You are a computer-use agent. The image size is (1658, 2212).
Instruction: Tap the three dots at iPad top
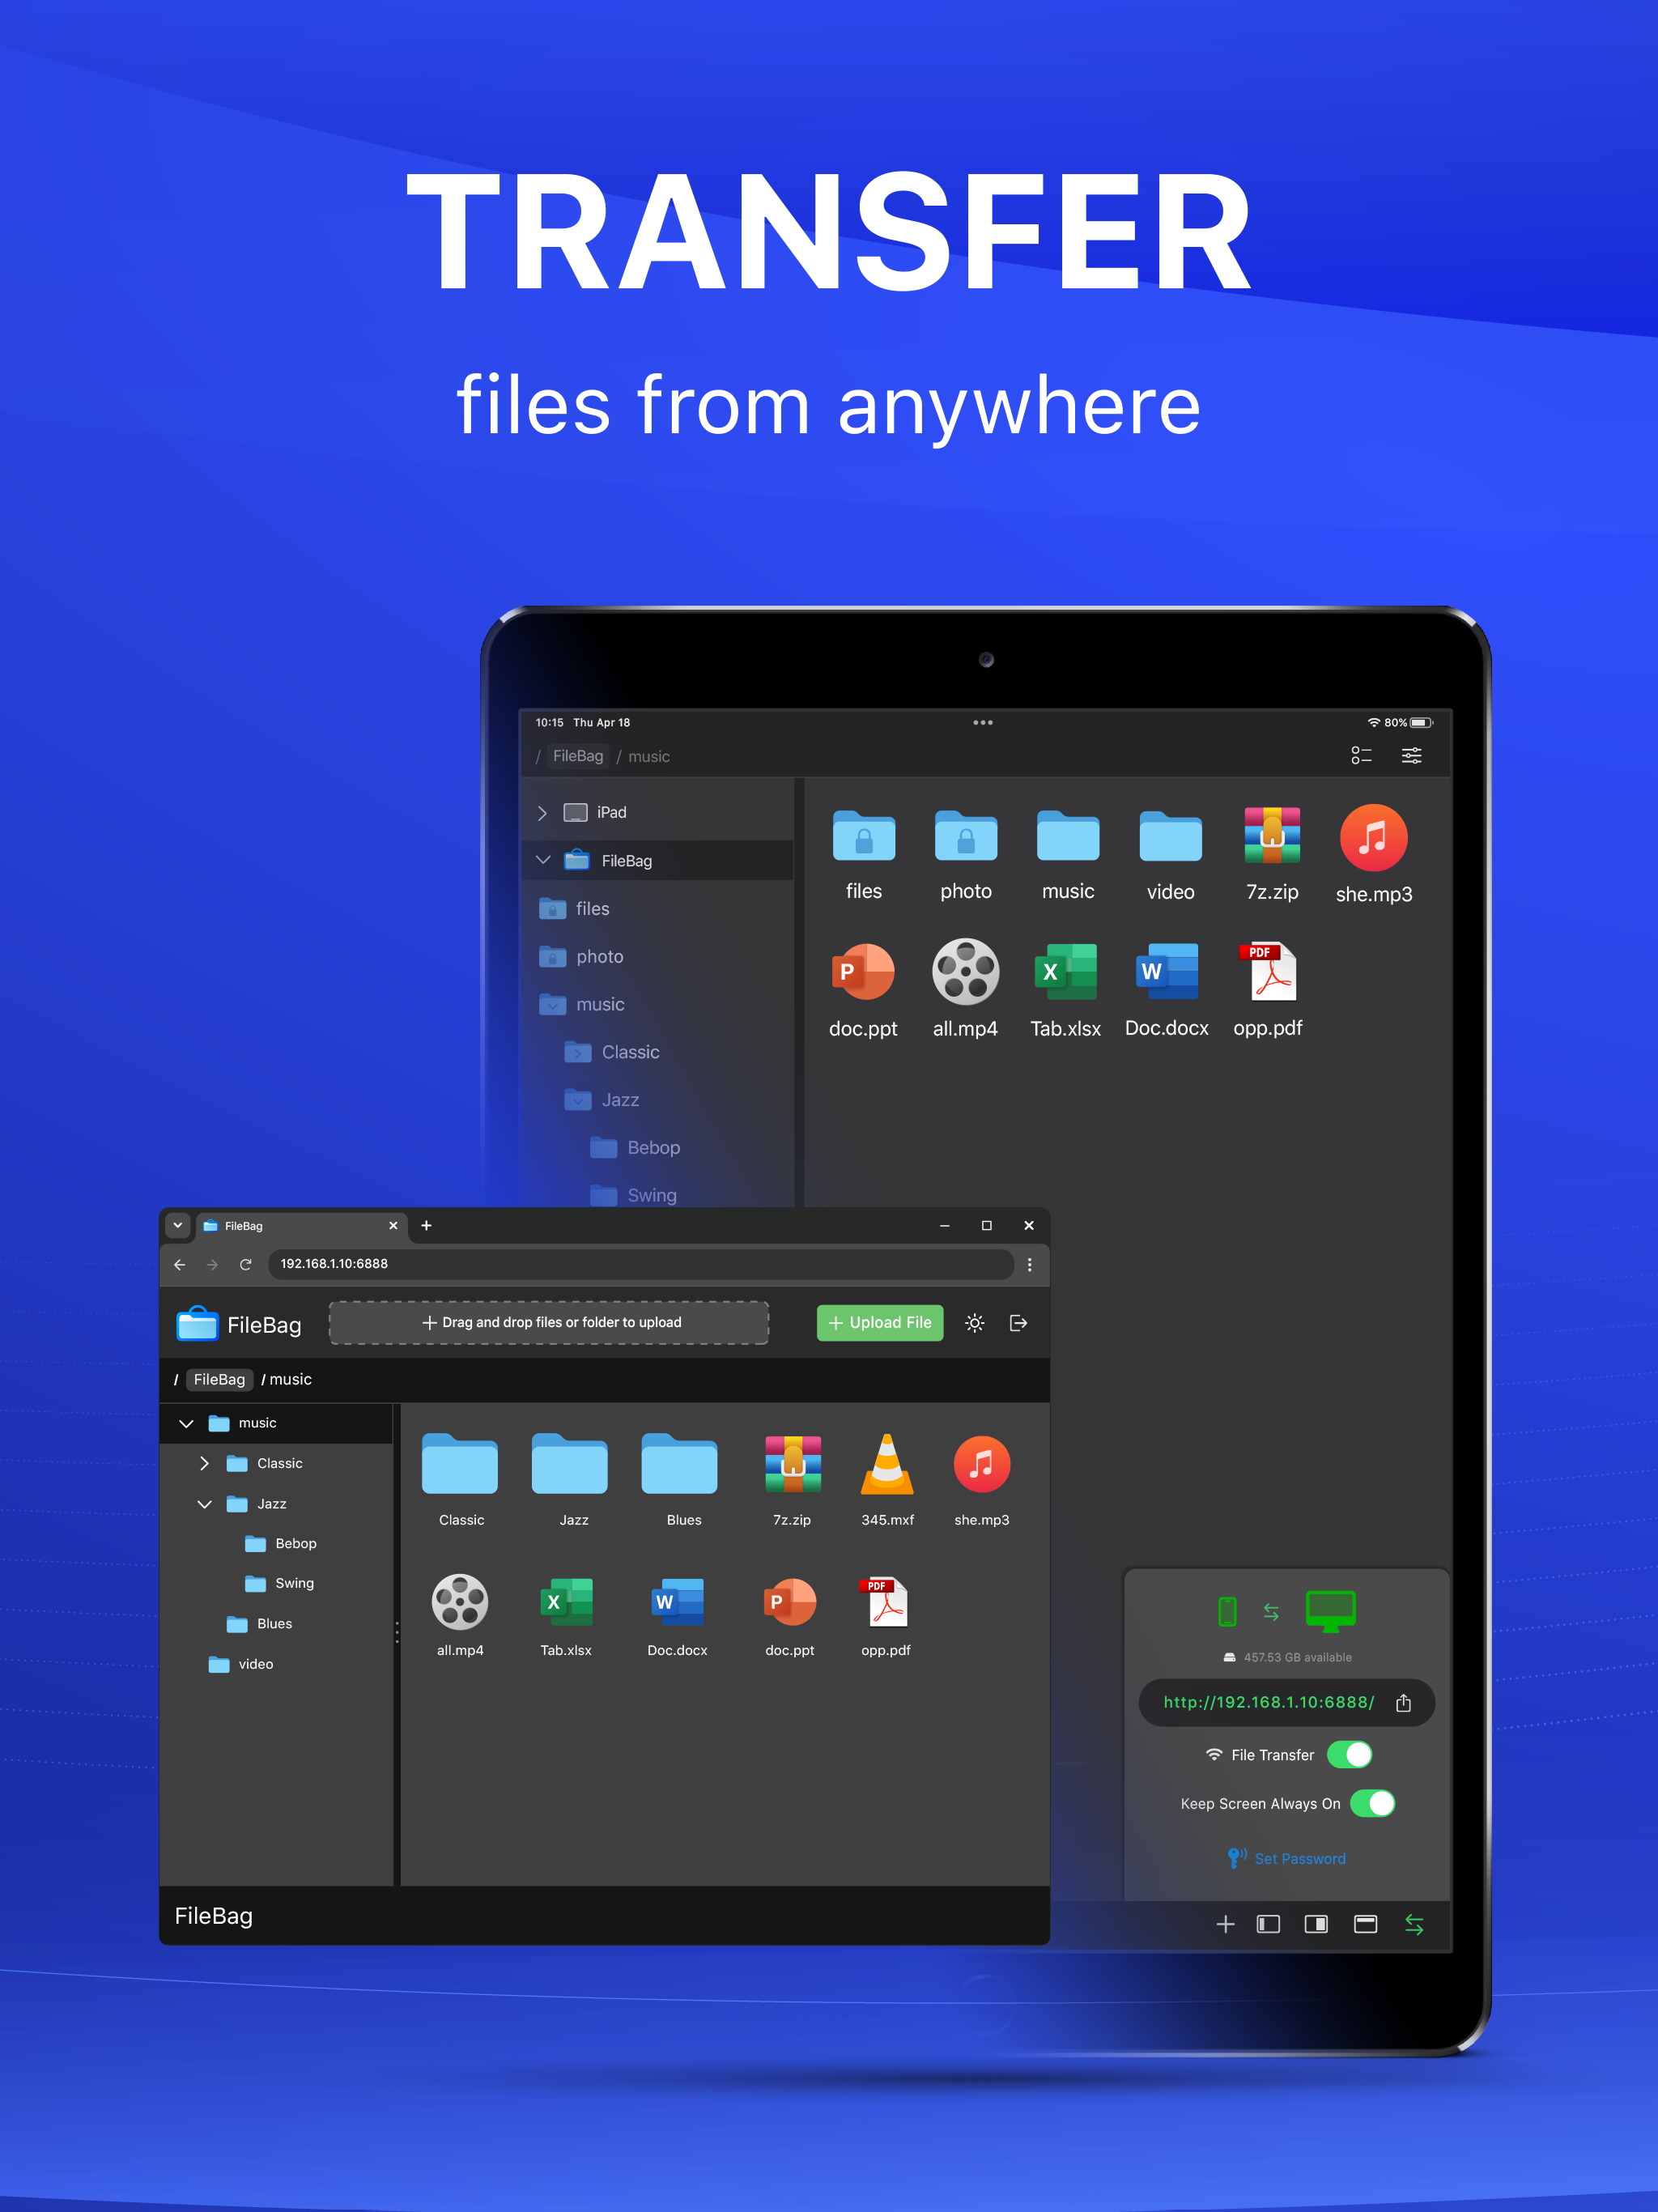[x=983, y=722]
